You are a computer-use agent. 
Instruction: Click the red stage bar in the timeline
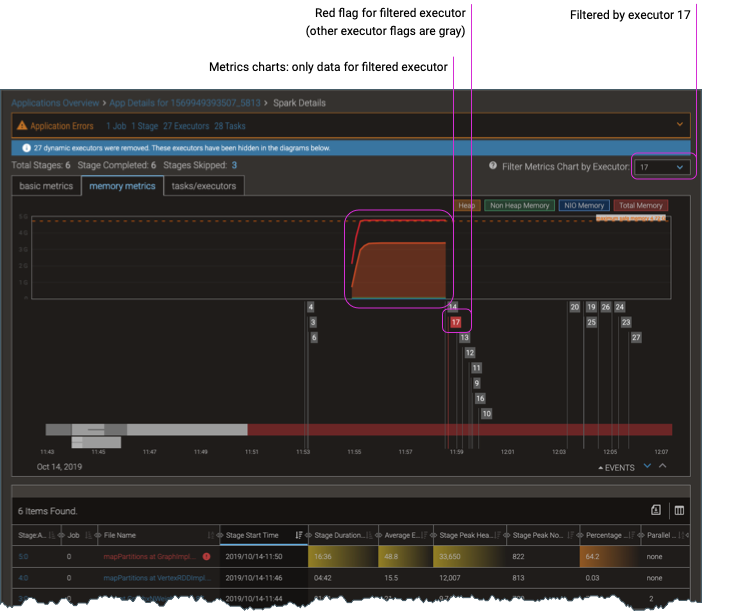460,430
